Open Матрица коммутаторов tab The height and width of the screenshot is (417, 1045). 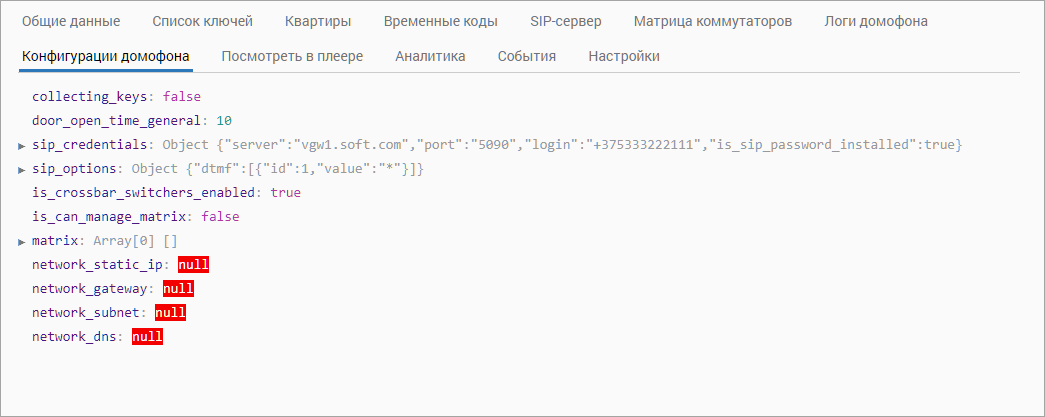pos(713,21)
